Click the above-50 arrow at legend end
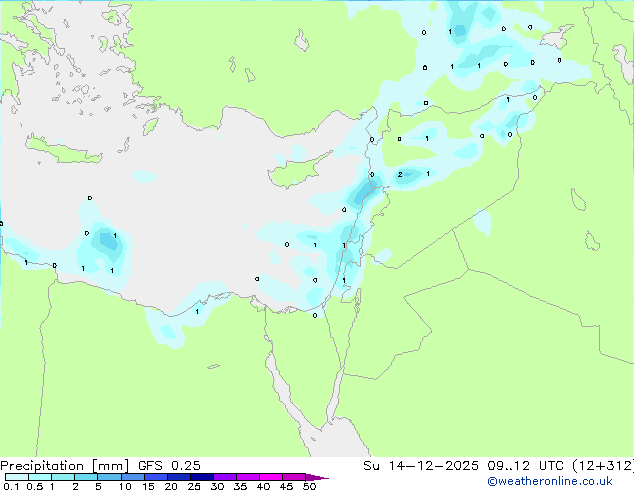The image size is (634, 490). [x=317, y=477]
